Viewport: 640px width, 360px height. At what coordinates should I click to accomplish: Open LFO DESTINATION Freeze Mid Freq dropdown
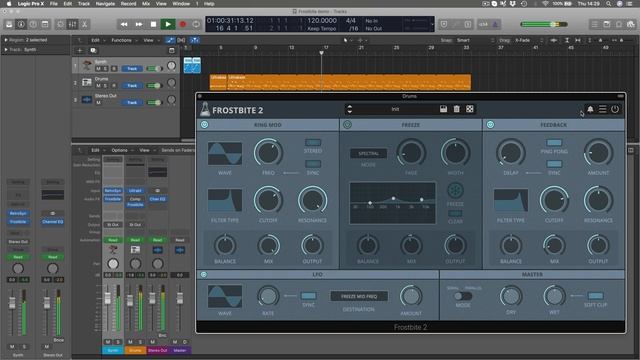tap(359, 296)
